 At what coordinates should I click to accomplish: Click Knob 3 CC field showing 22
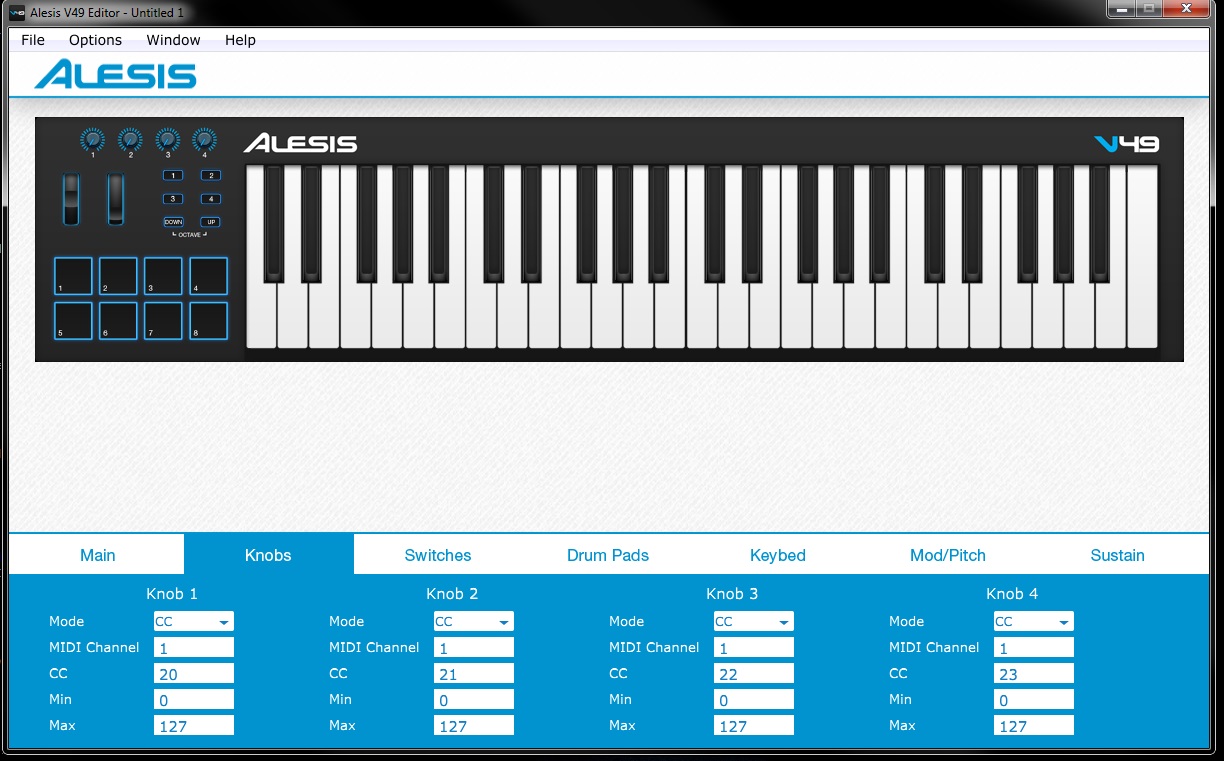pos(754,674)
